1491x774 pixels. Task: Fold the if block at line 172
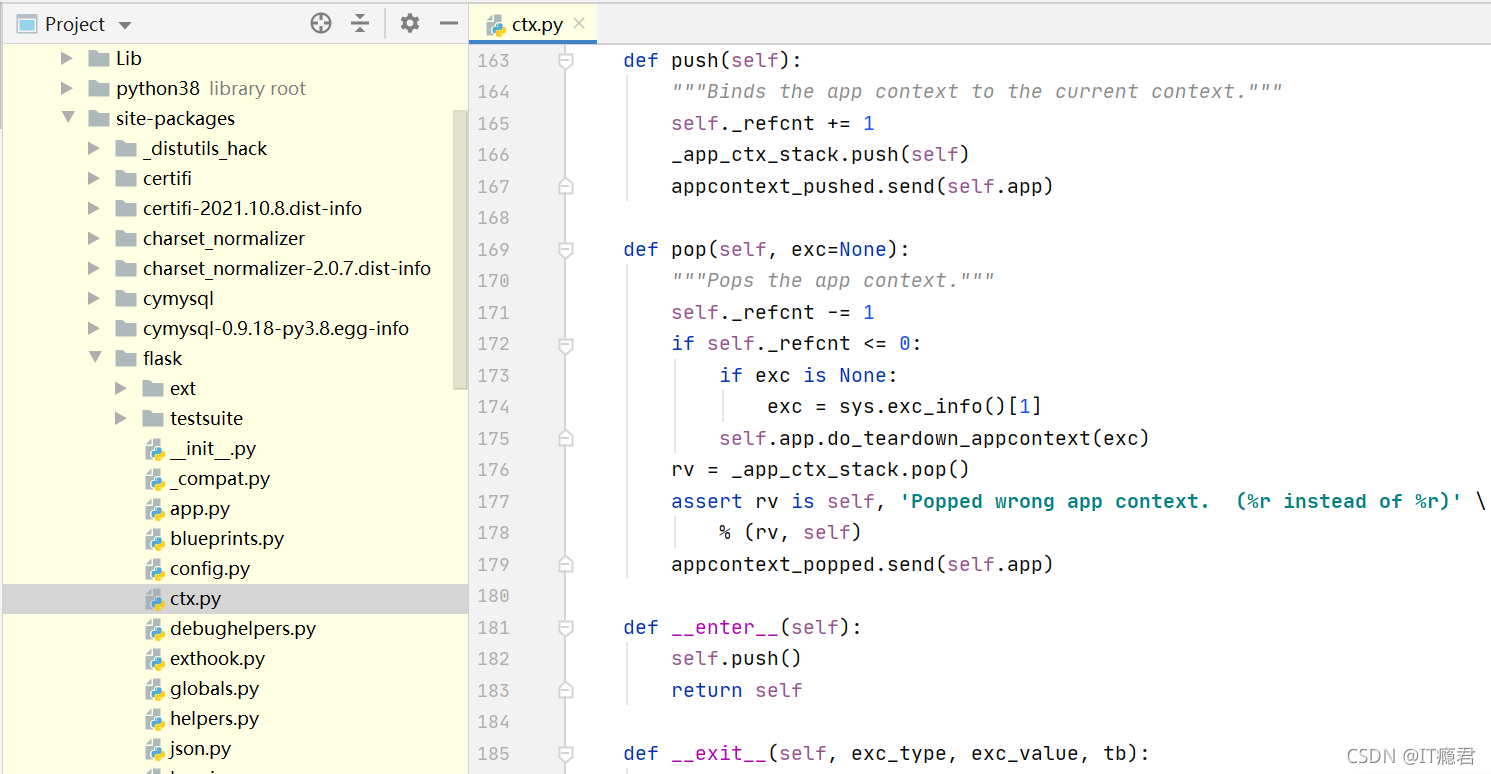point(565,344)
